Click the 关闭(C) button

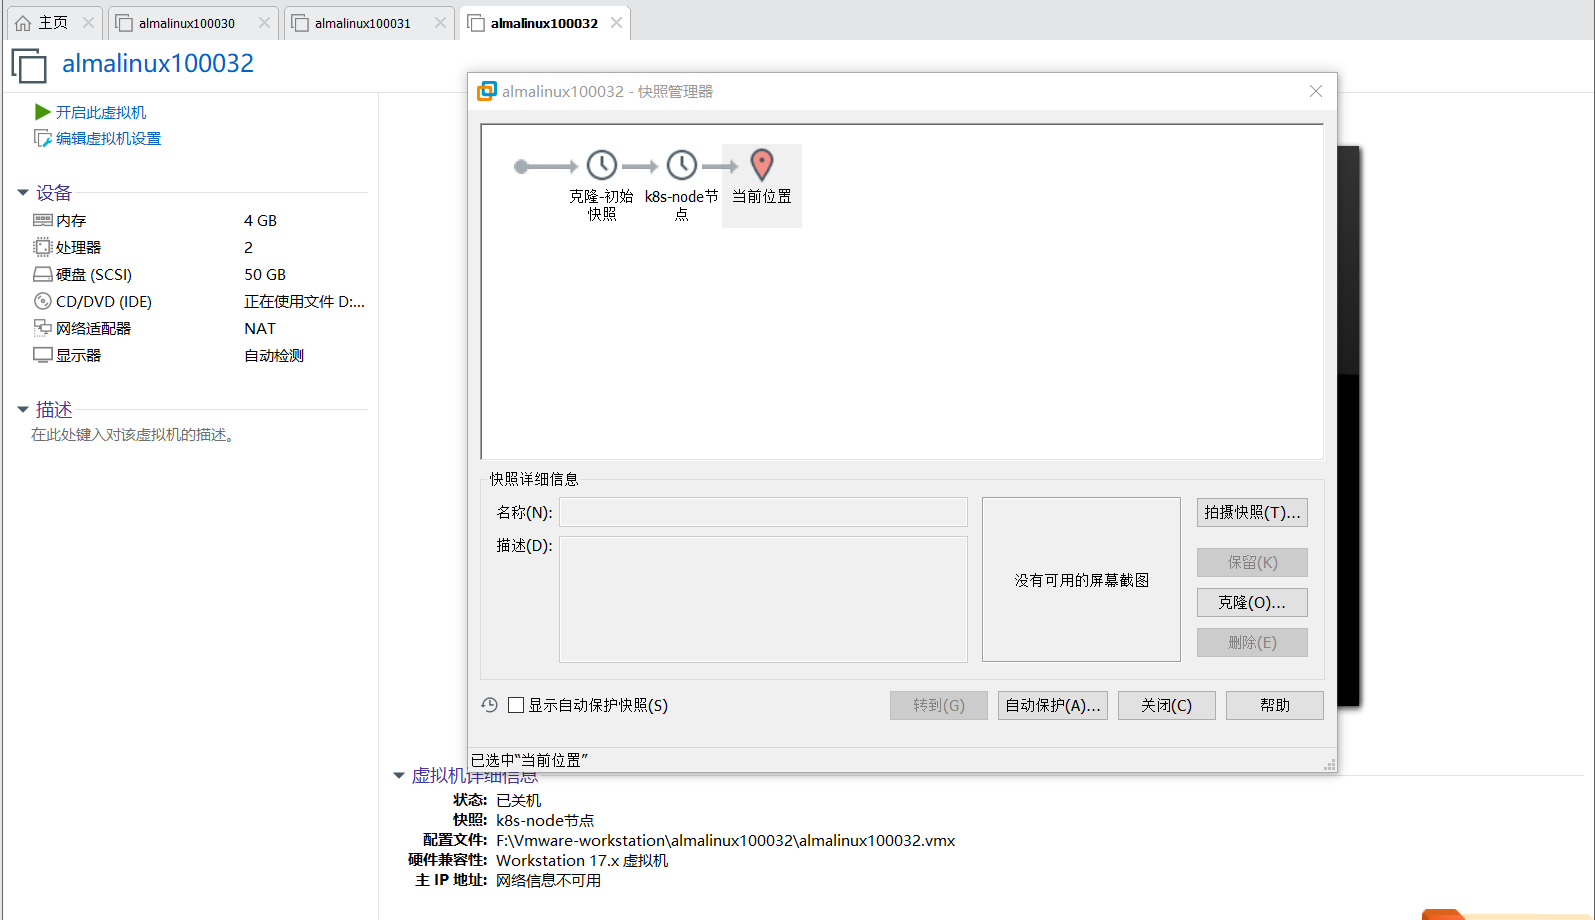tap(1167, 705)
